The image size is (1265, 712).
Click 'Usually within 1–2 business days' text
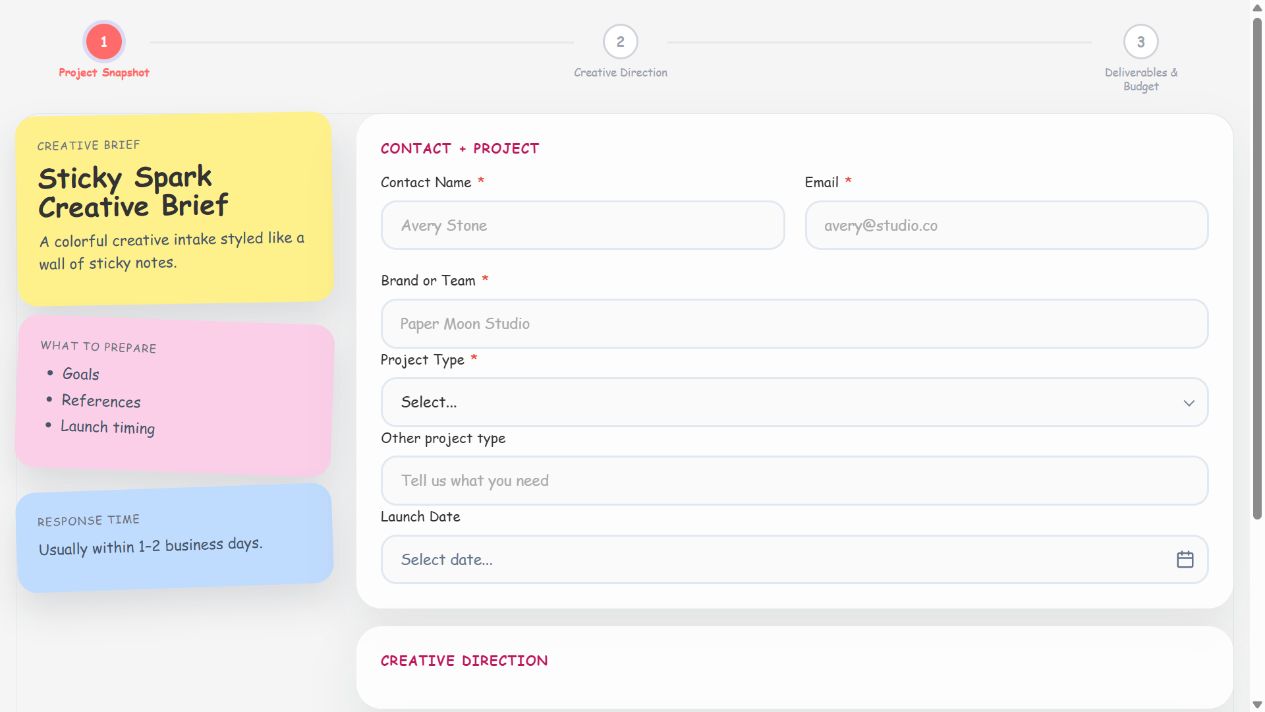point(151,546)
